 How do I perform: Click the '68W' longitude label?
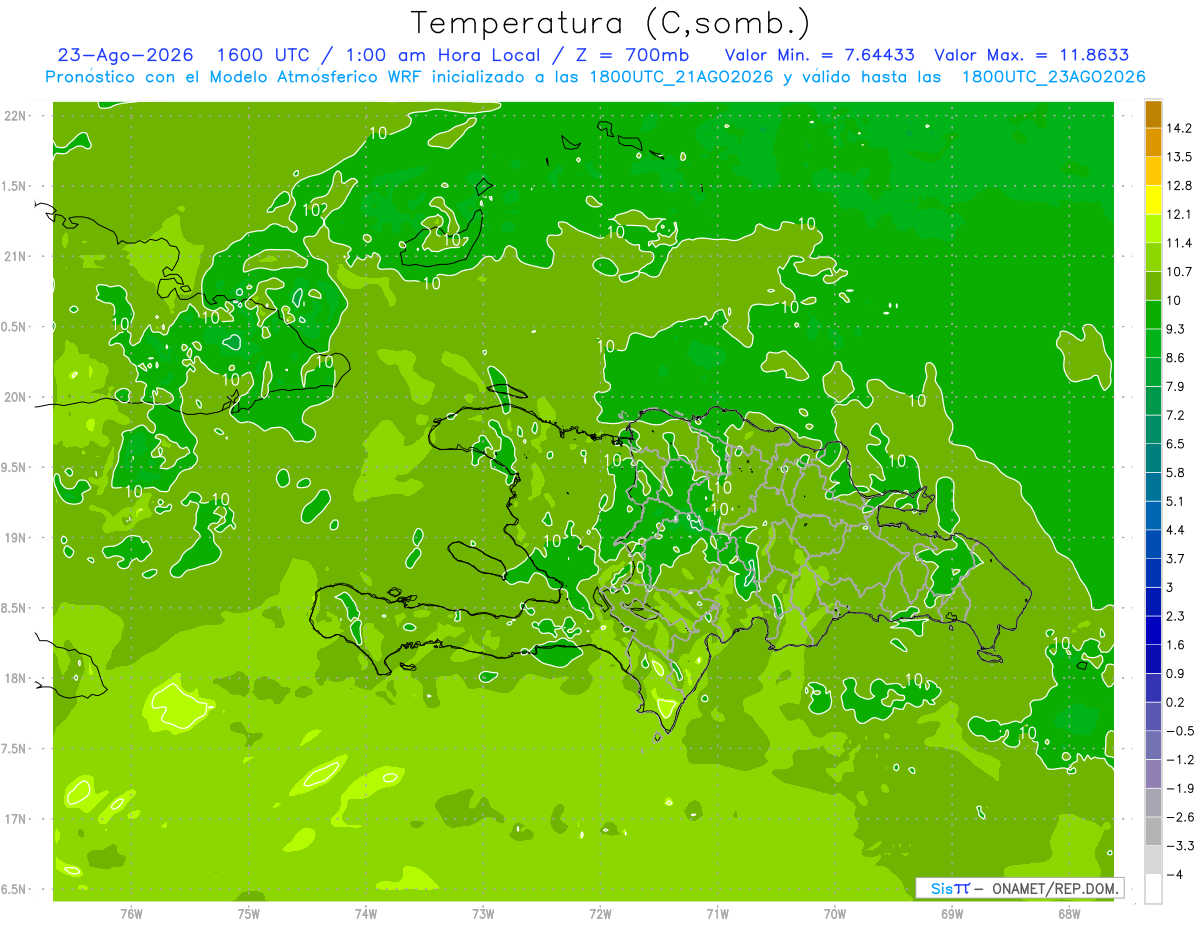(1069, 913)
